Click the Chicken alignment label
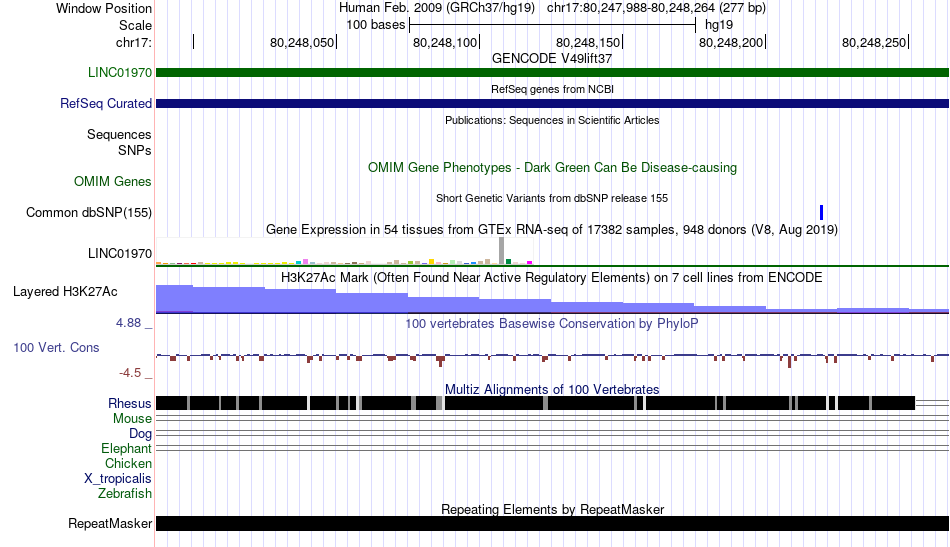Image resolution: width=950 pixels, height=547 pixels. (x=128, y=463)
